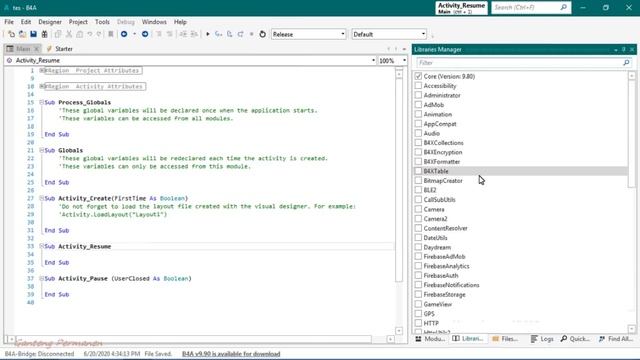Check the DateUtils library

(418, 238)
